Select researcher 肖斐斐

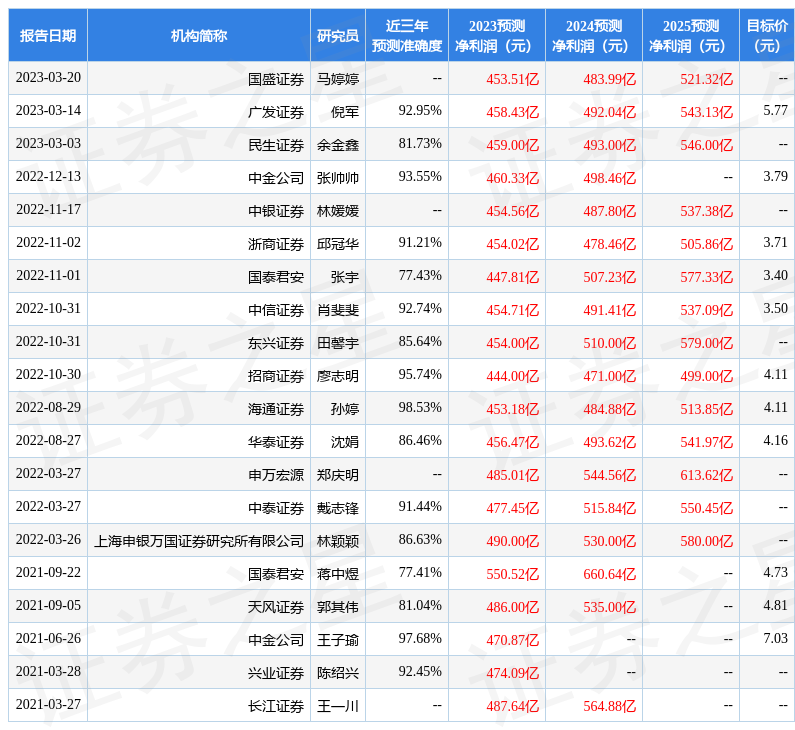(x=338, y=310)
